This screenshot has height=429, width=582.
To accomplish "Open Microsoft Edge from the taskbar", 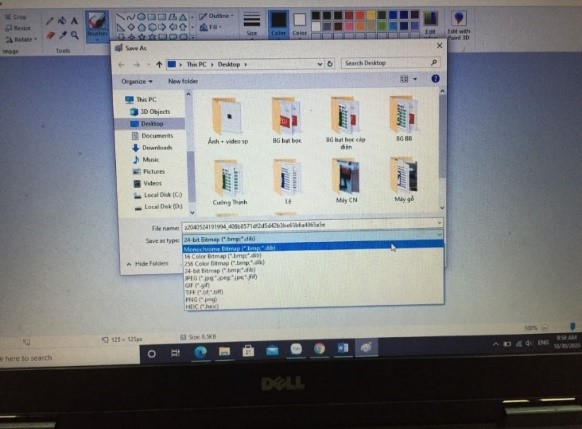I will 200,351.
